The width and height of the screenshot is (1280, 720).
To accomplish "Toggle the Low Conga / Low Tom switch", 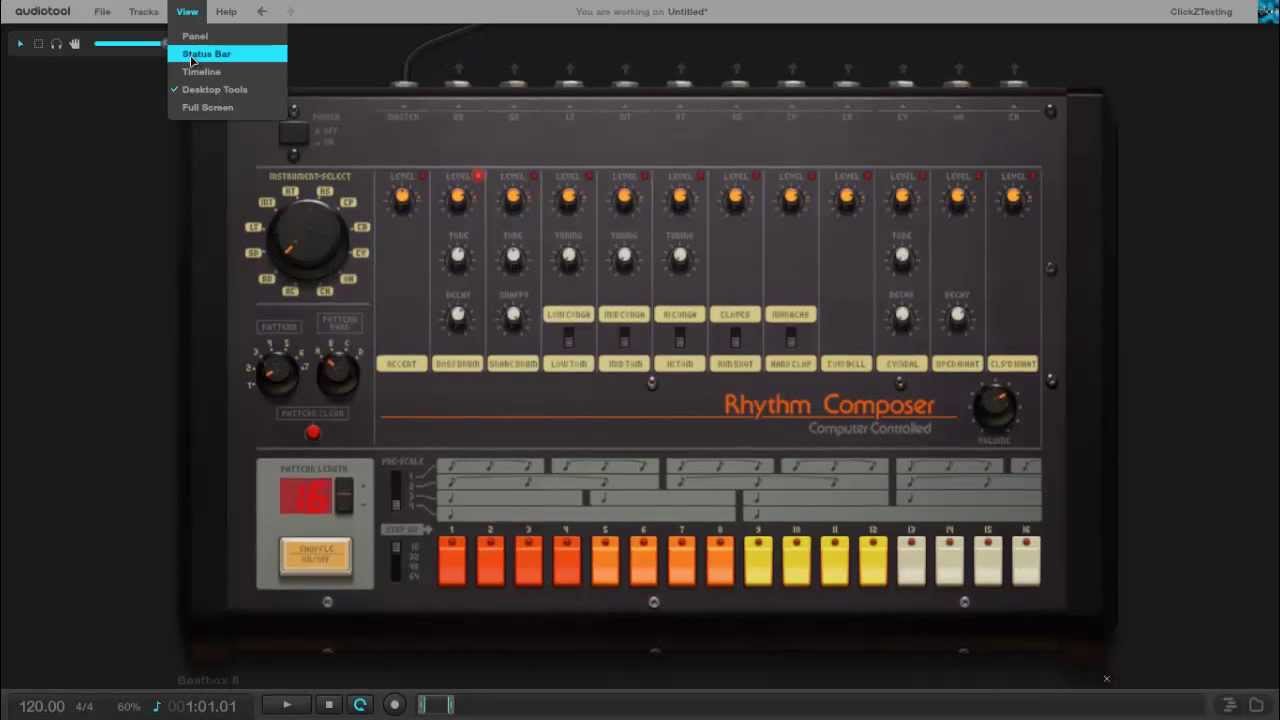I will [x=569, y=338].
